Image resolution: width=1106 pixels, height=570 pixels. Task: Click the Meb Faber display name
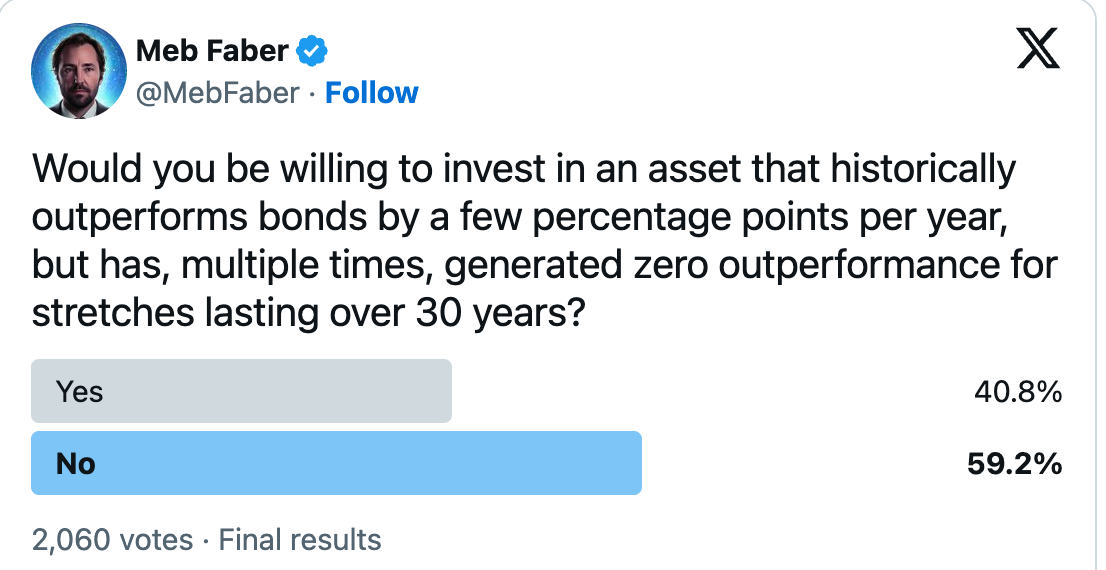click(212, 51)
